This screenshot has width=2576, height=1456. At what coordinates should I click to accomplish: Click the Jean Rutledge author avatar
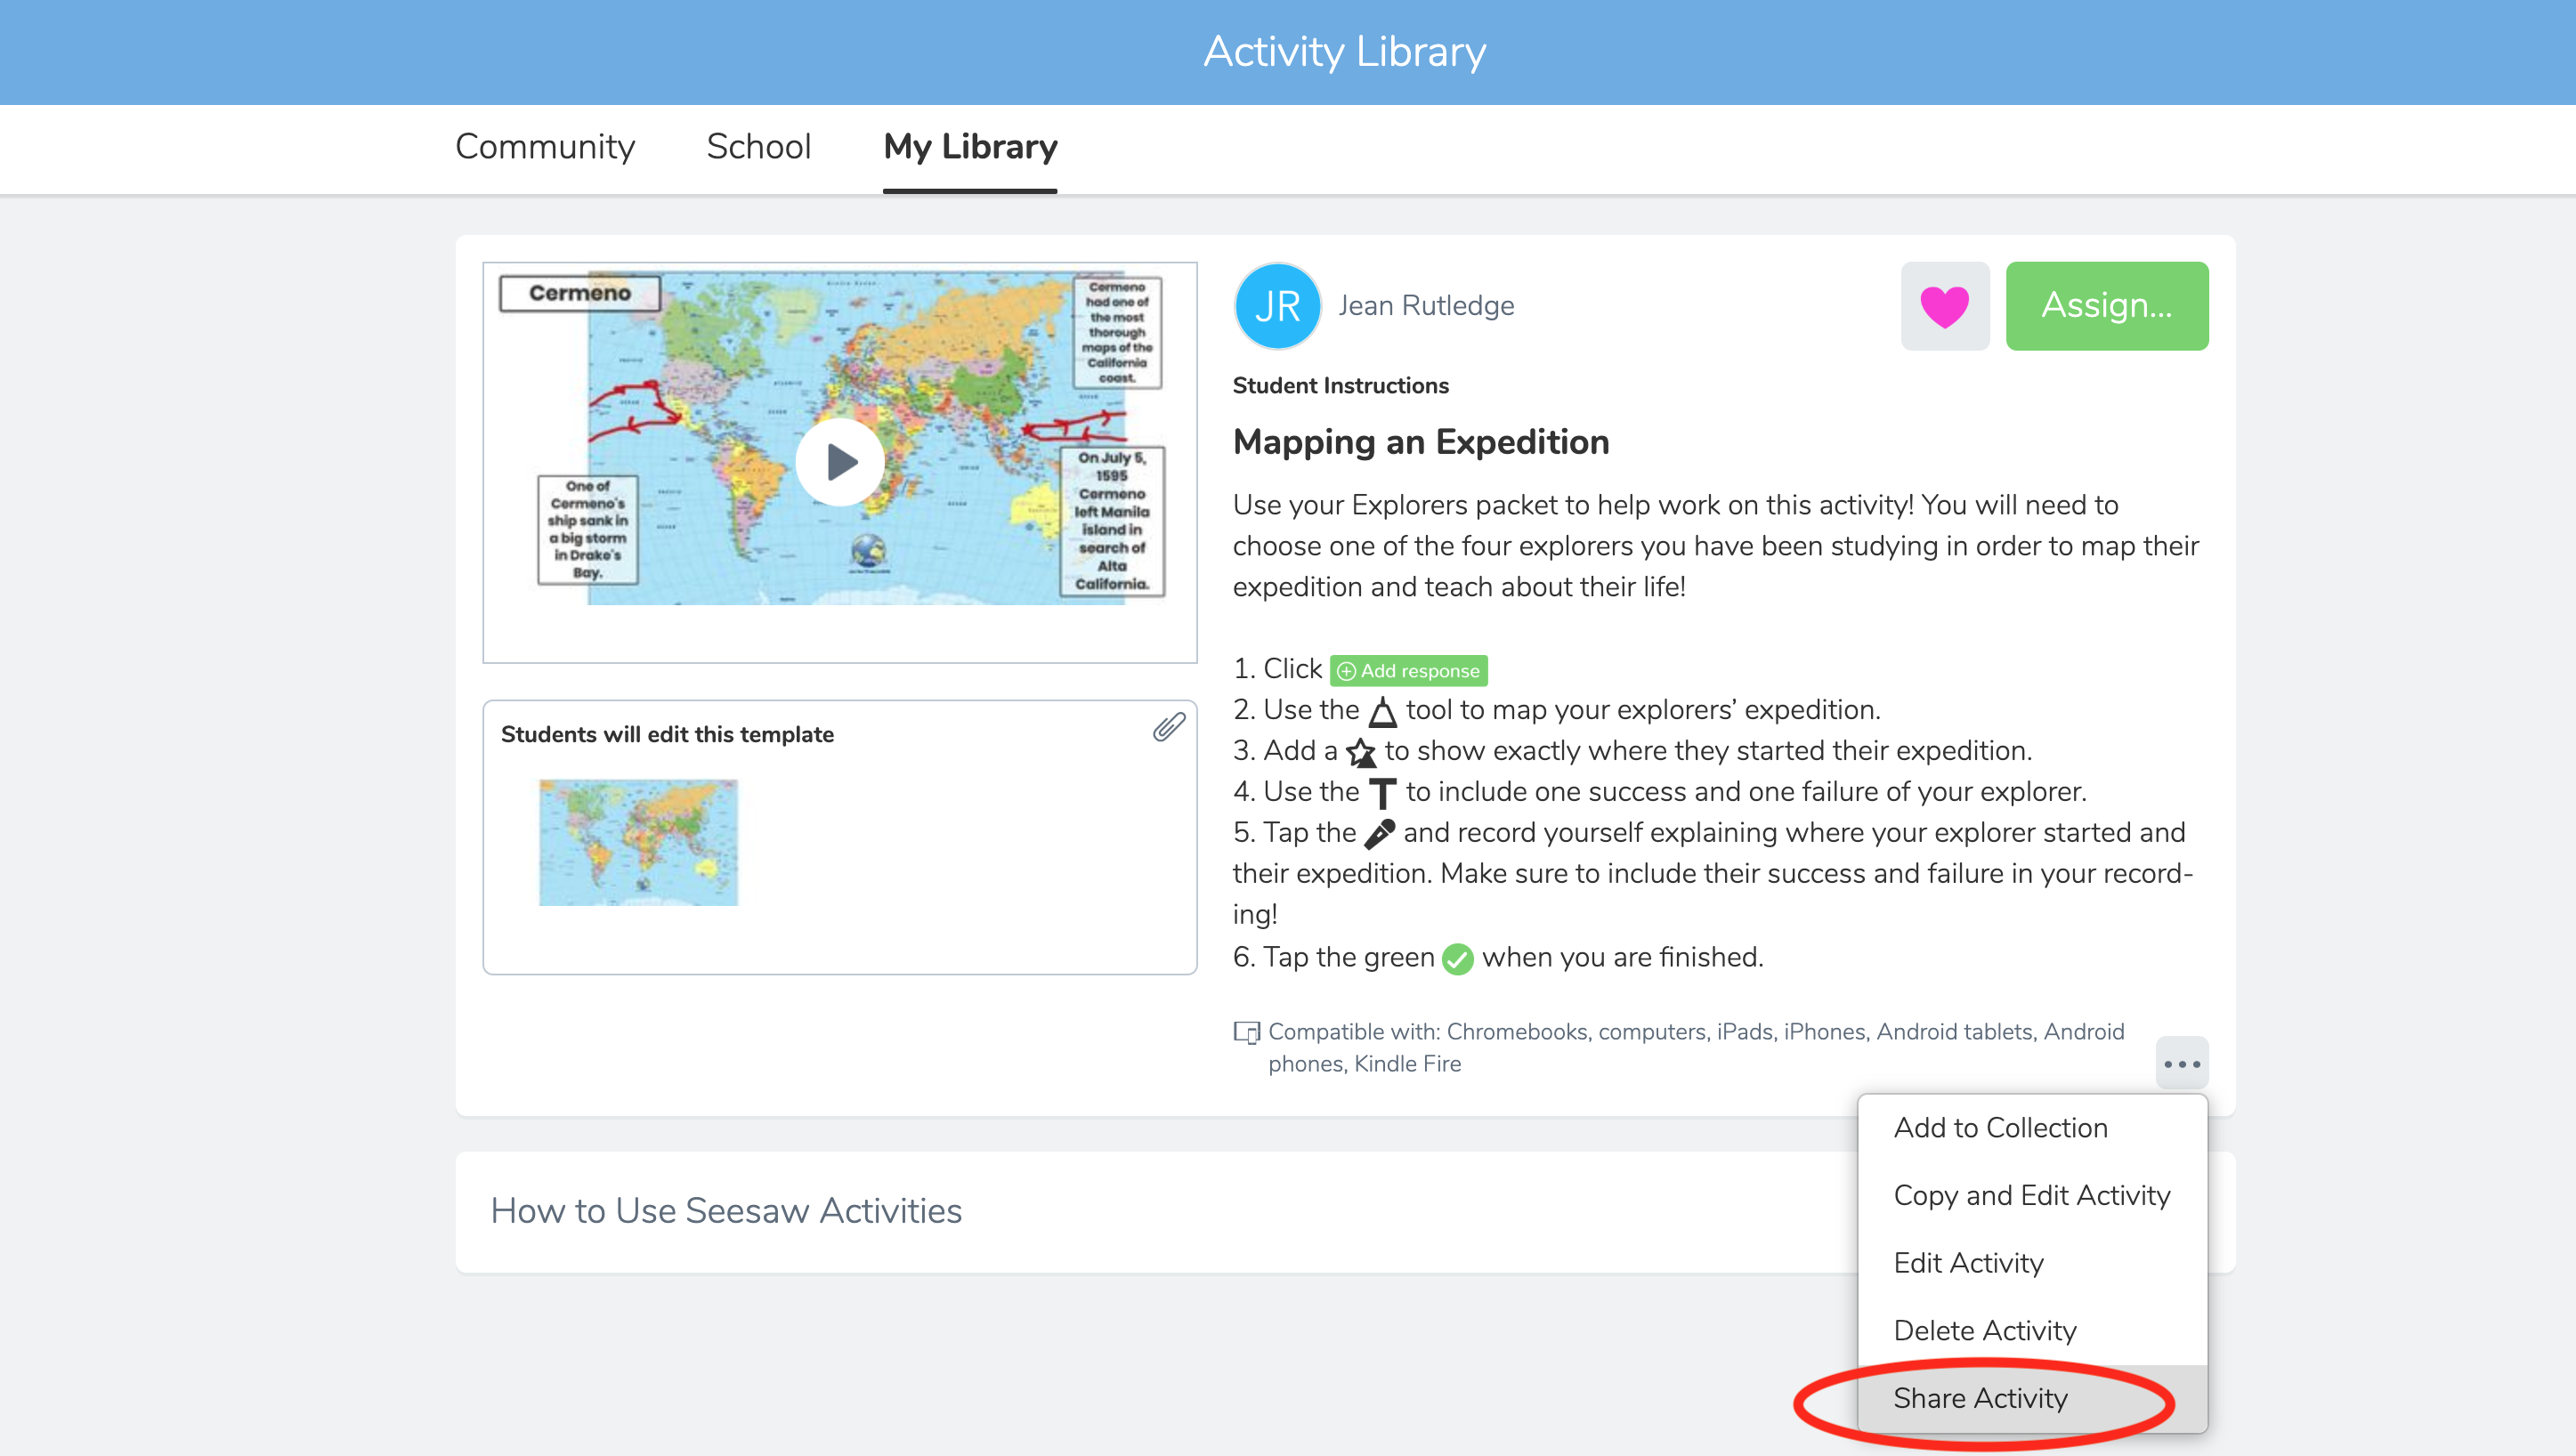(1276, 306)
